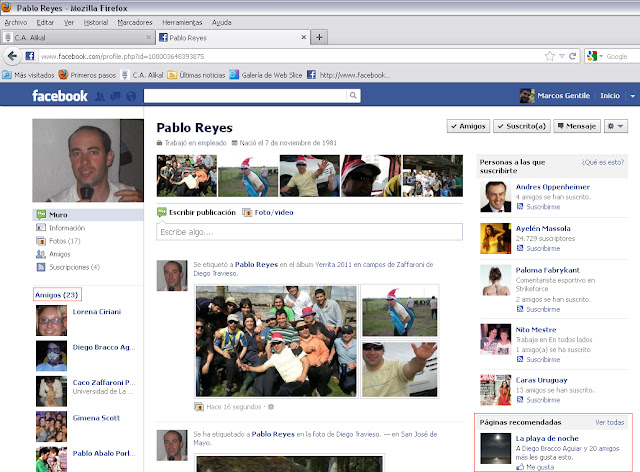Screen dimensions: 640x472
Task: Open the account menu arrow next to Inicio
Action: [632, 96]
